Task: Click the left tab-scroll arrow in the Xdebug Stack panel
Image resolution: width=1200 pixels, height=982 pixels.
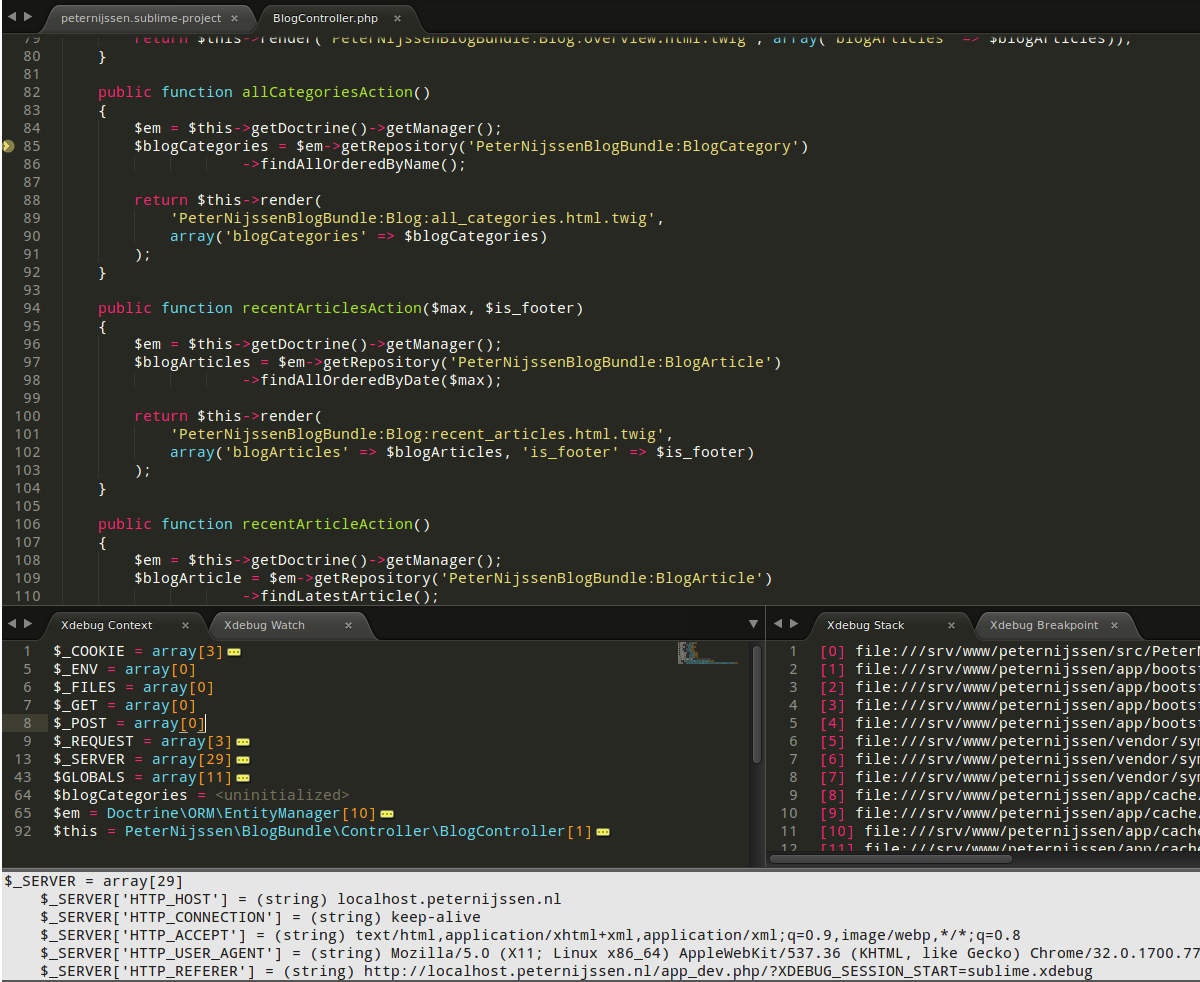Action: 778,624
